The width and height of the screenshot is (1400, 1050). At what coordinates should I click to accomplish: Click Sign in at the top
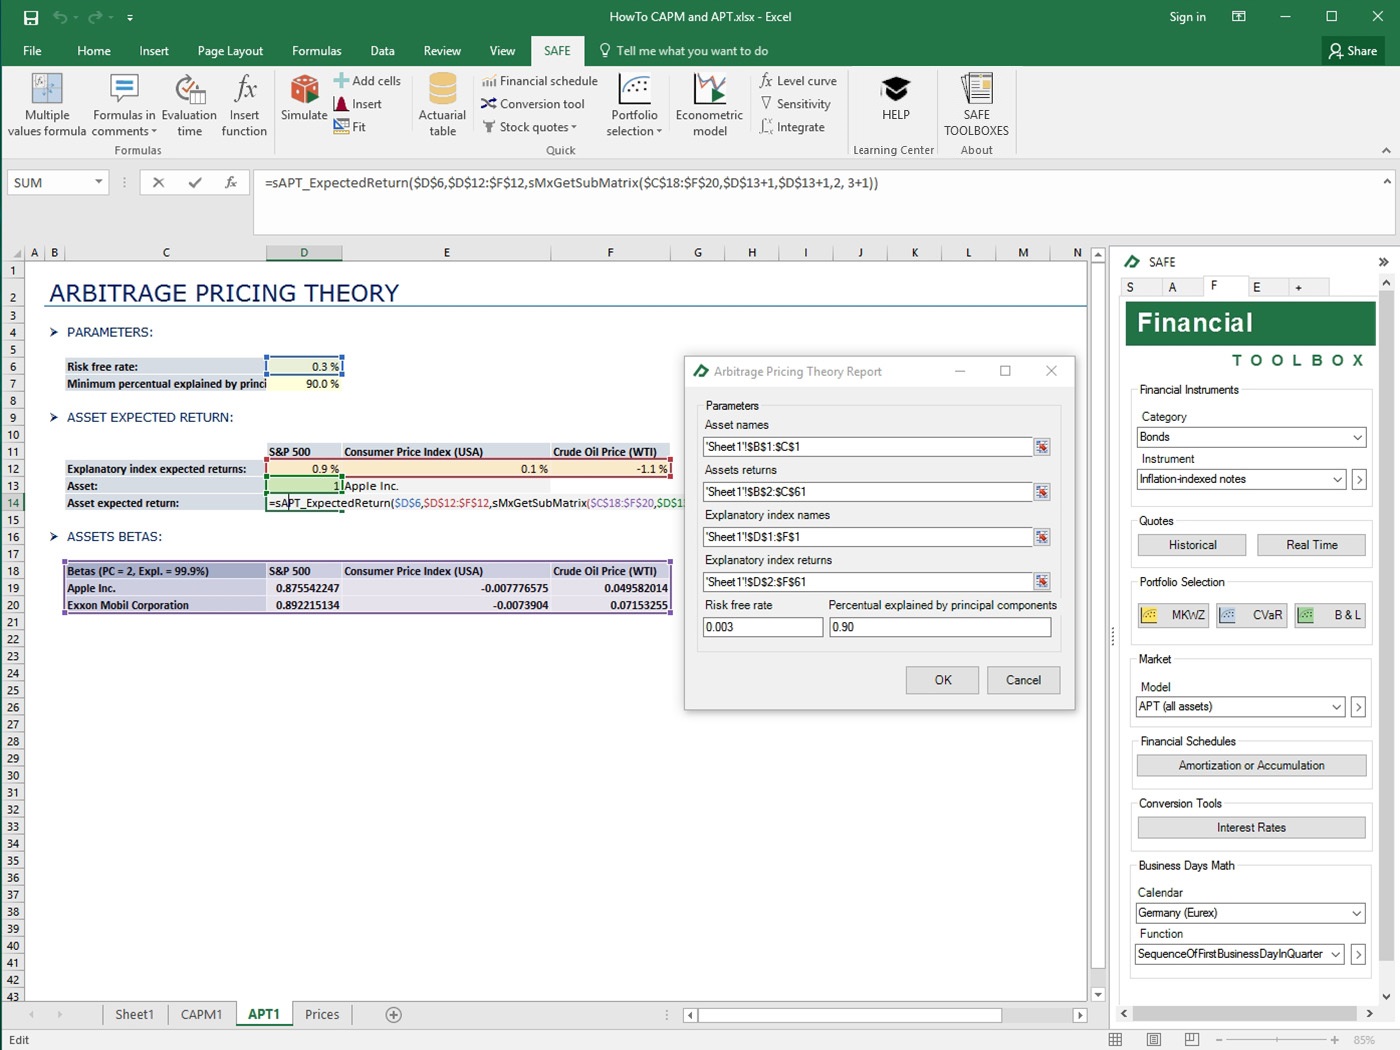pos(1187,17)
